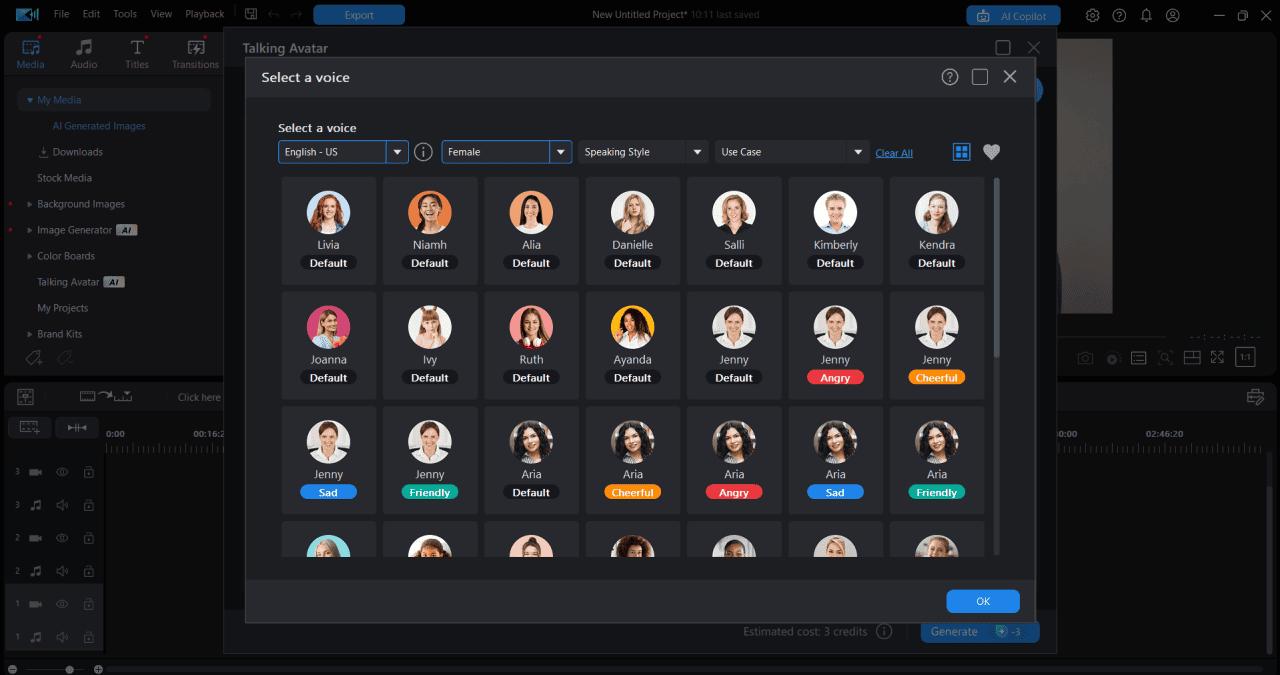Open the Female gender dropdown
Image resolution: width=1280 pixels, height=675 pixels.
[507, 152]
